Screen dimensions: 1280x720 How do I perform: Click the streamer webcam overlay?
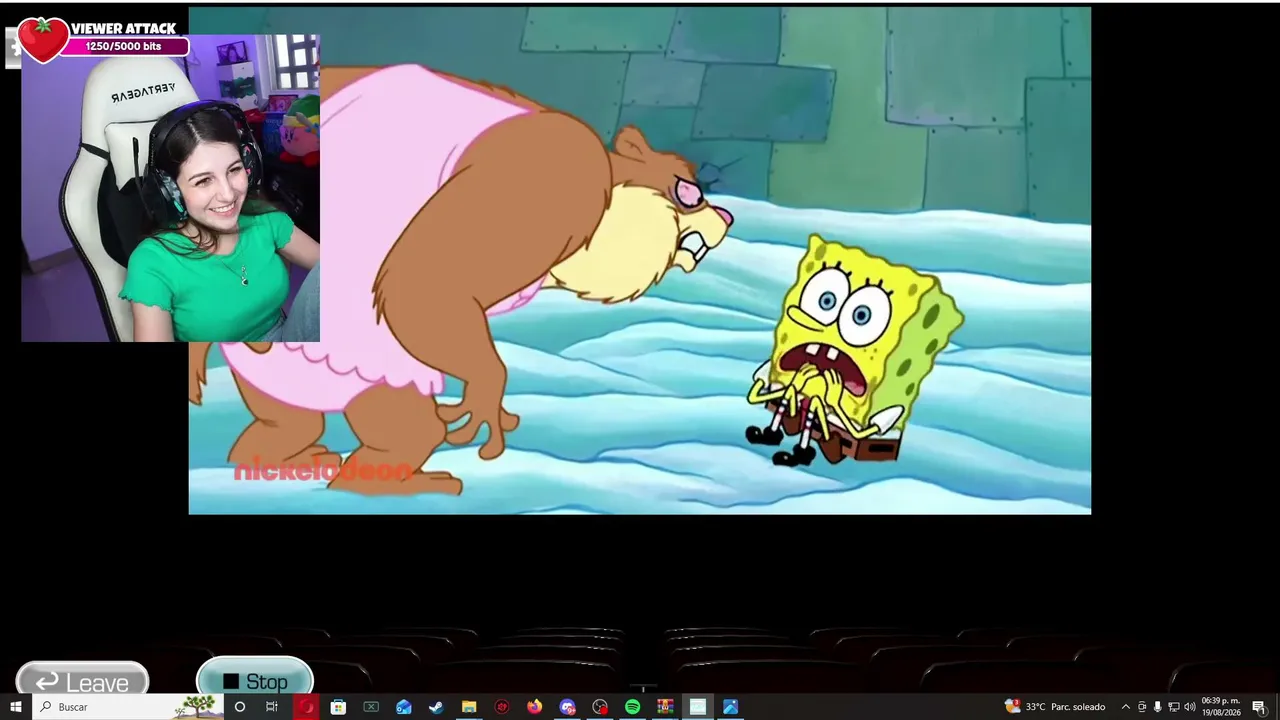170,189
